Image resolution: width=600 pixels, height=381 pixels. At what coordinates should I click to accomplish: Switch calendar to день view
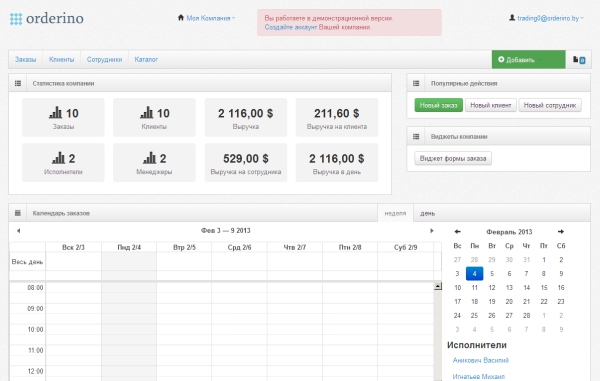point(427,213)
